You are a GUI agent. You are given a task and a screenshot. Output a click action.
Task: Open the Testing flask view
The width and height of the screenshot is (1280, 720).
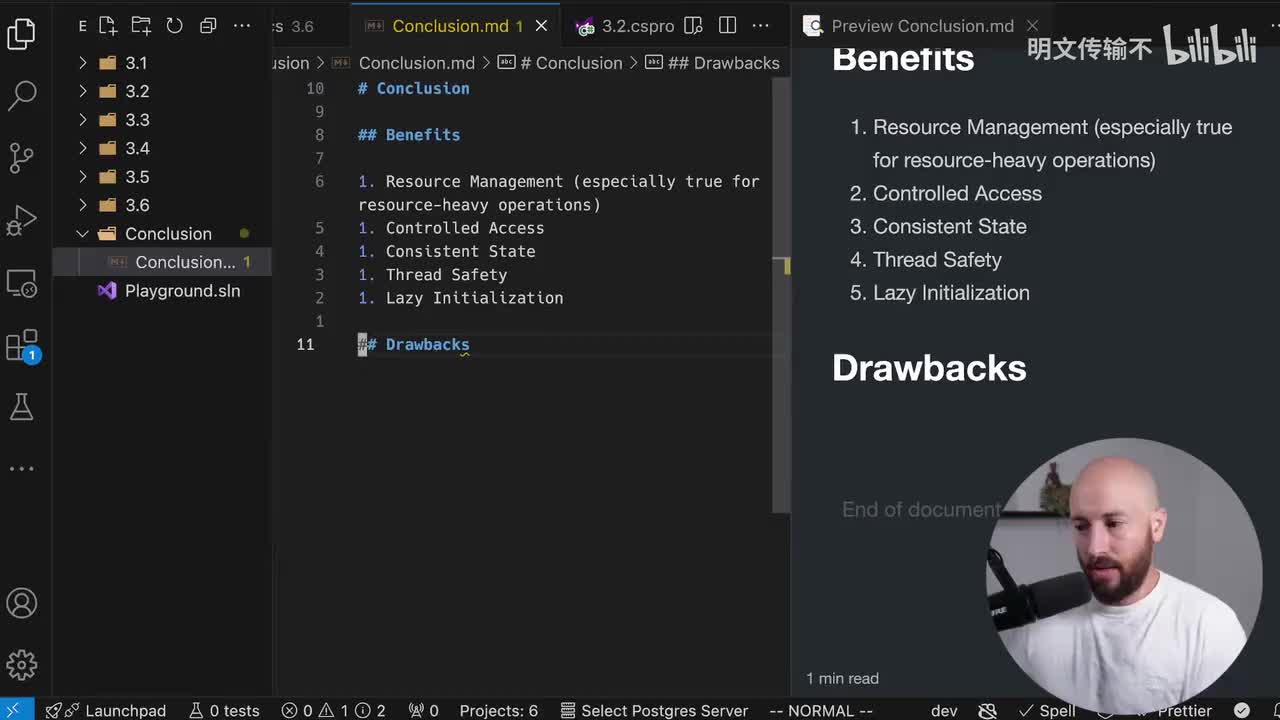(x=22, y=407)
